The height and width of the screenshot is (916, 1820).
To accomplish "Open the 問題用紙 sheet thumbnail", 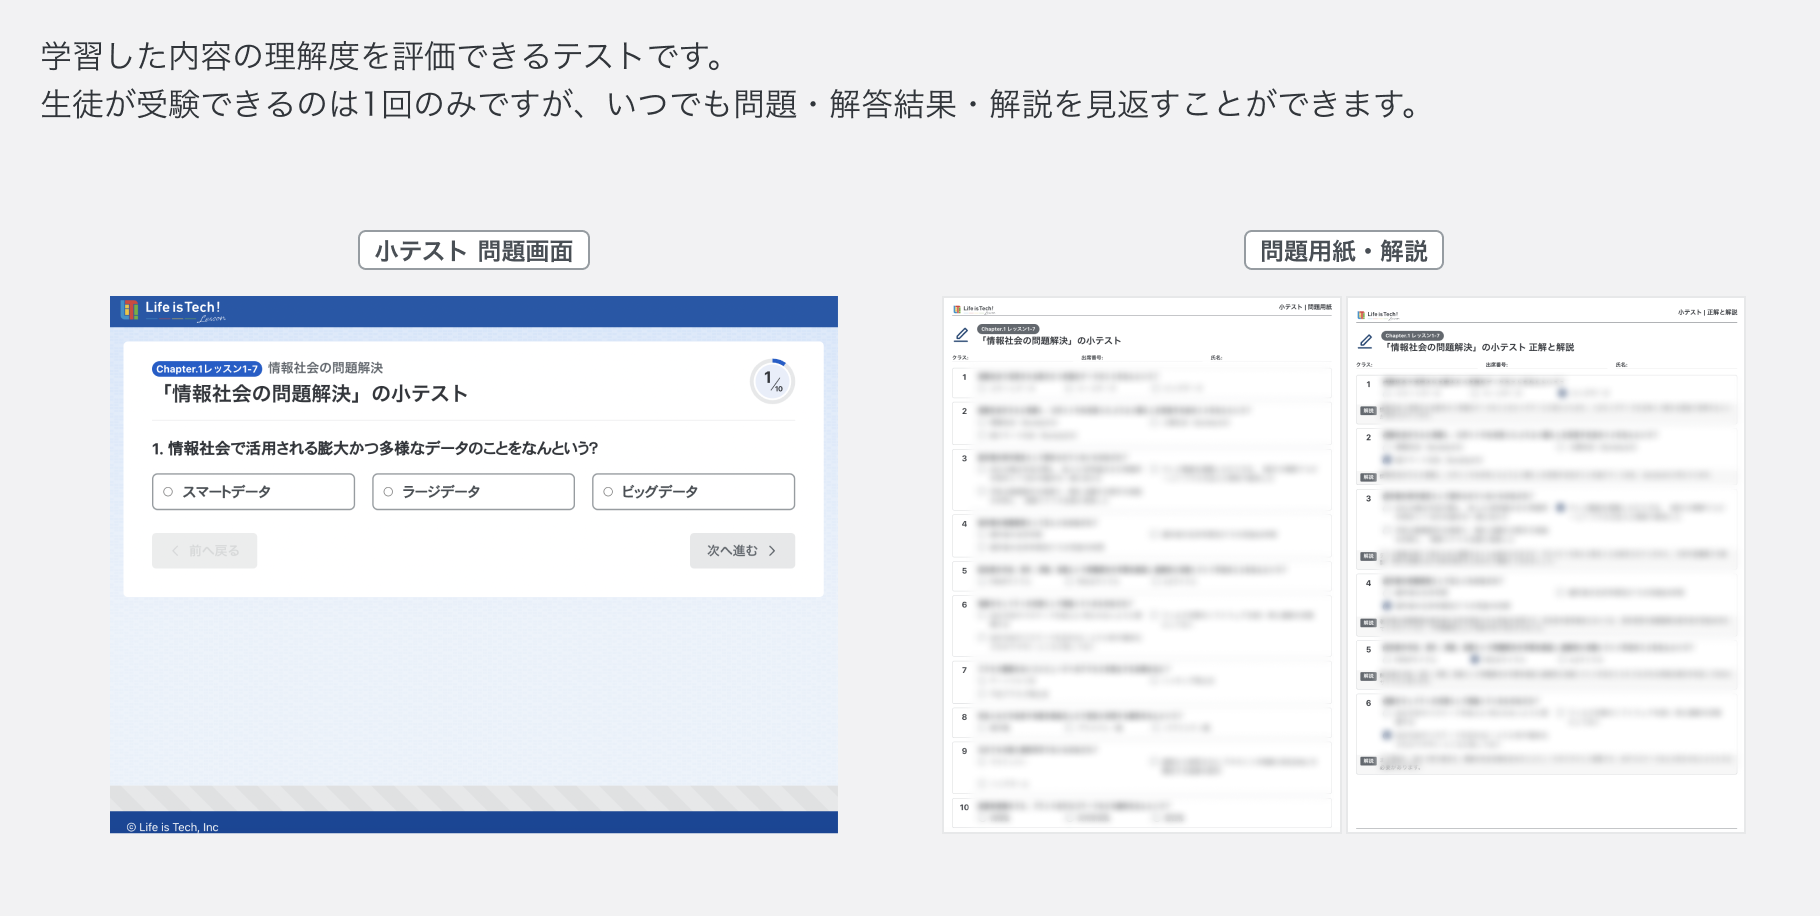I will pyautogui.click(x=1141, y=565).
